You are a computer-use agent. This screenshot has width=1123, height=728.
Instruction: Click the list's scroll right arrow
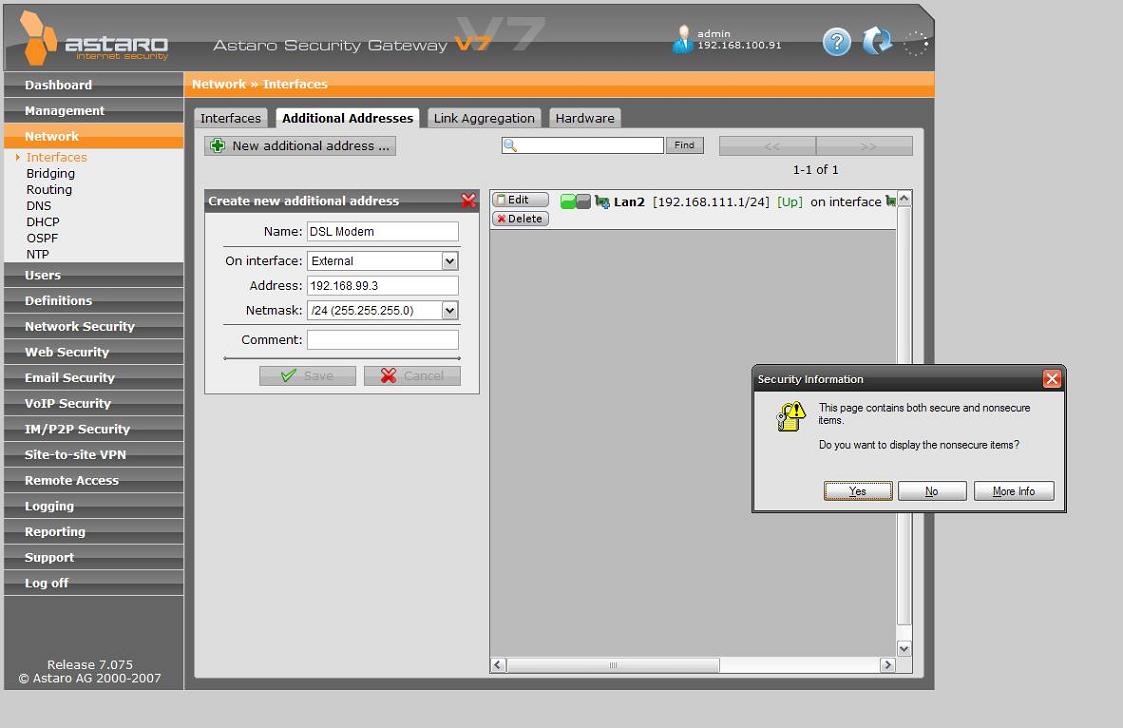[888, 665]
